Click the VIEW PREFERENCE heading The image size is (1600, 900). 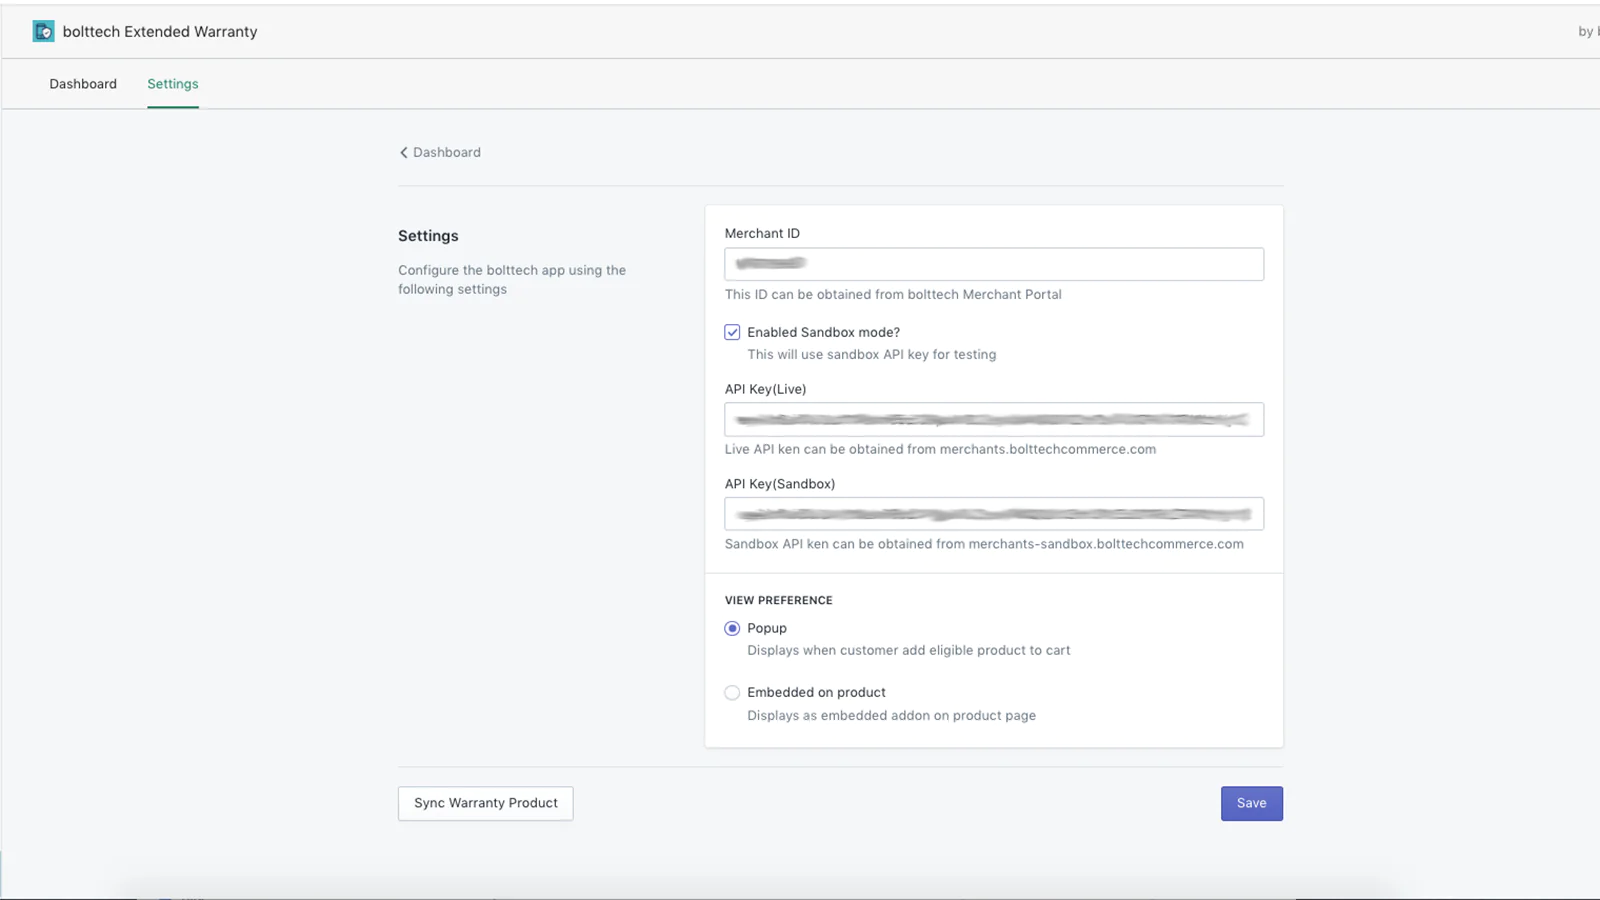click(779, 600)
